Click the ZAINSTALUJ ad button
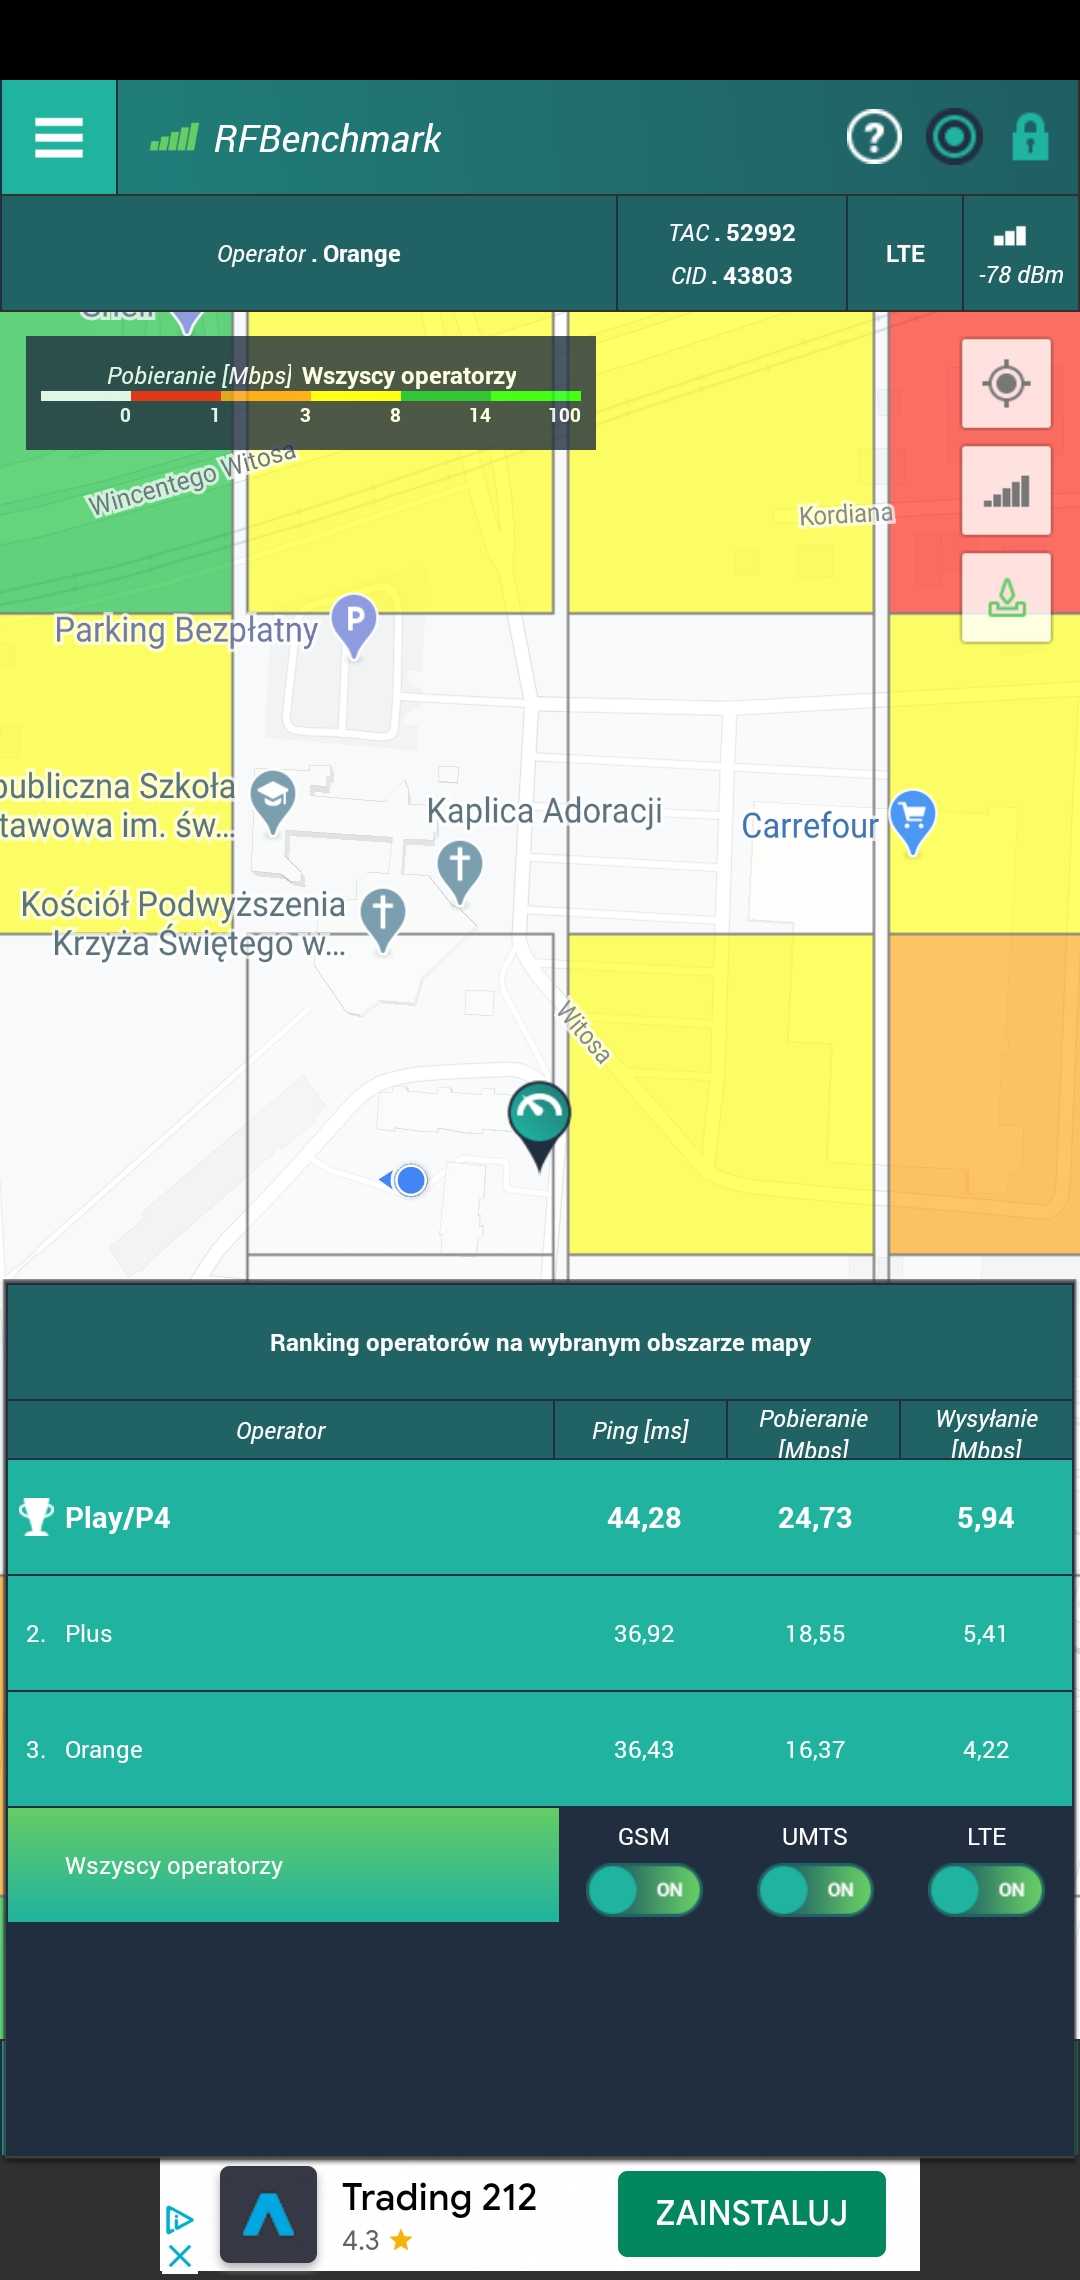The width and height of the screenshot is (1080, 2280). click(752, 2214)
